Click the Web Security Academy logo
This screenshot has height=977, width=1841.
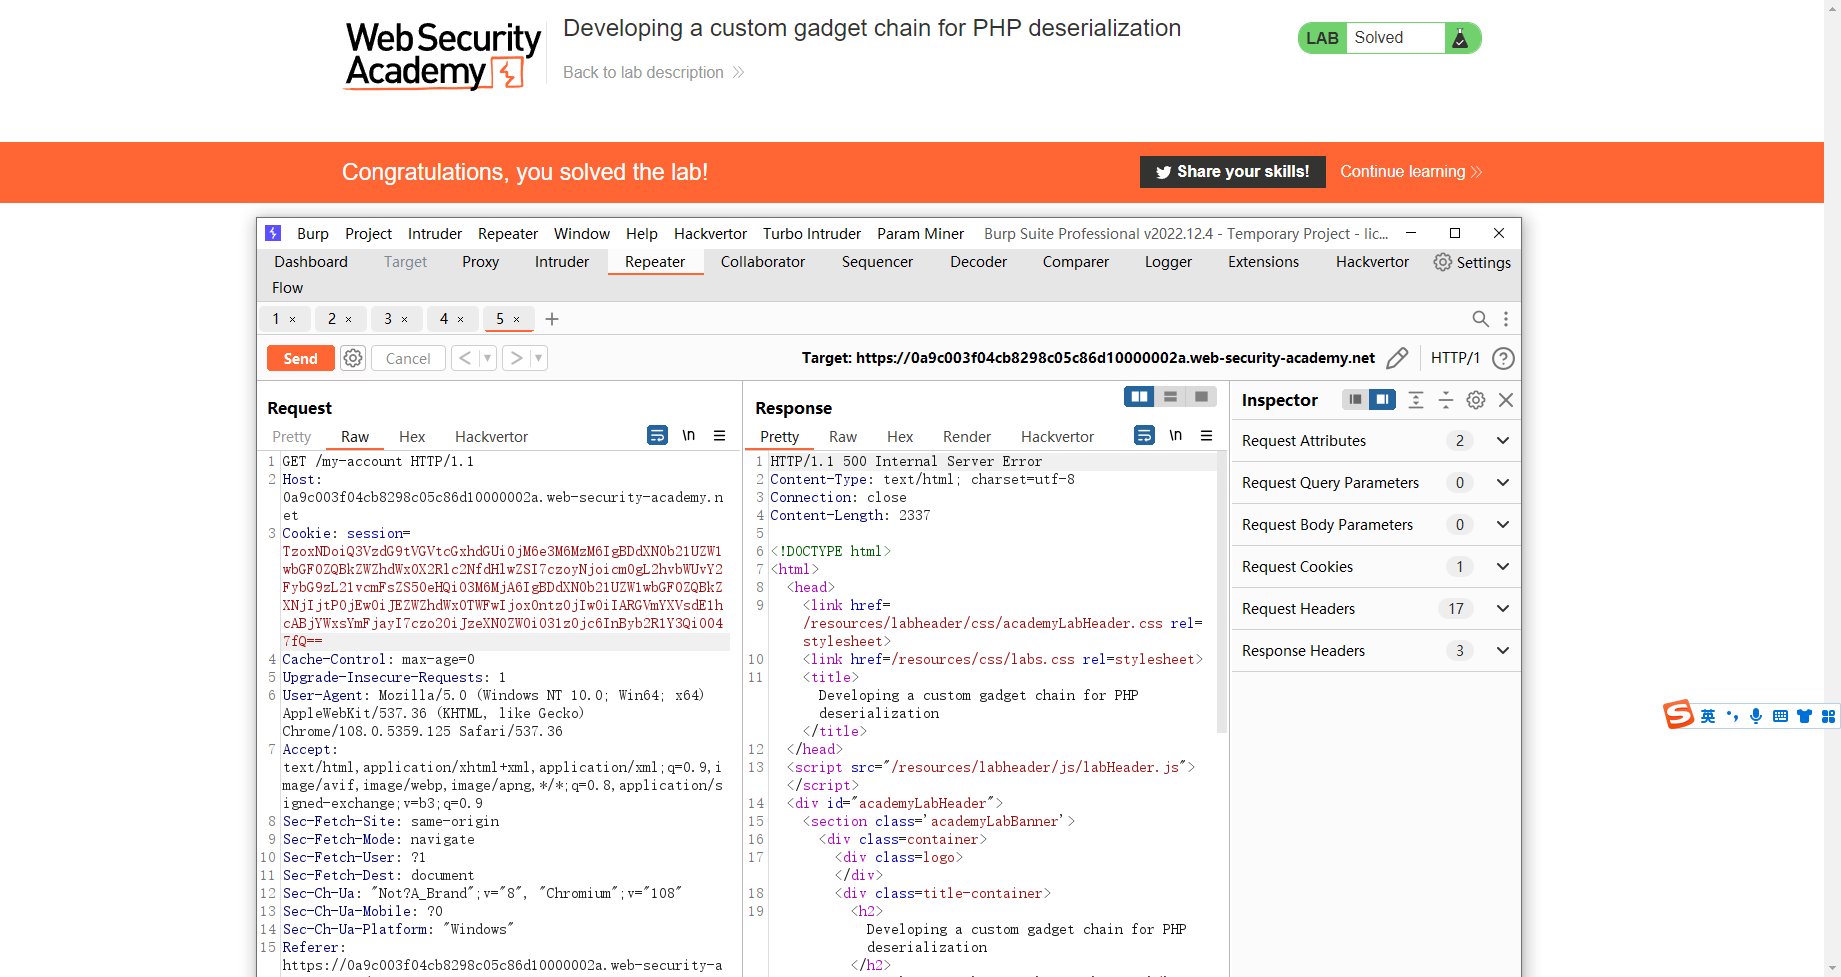(x=443, y=56)
